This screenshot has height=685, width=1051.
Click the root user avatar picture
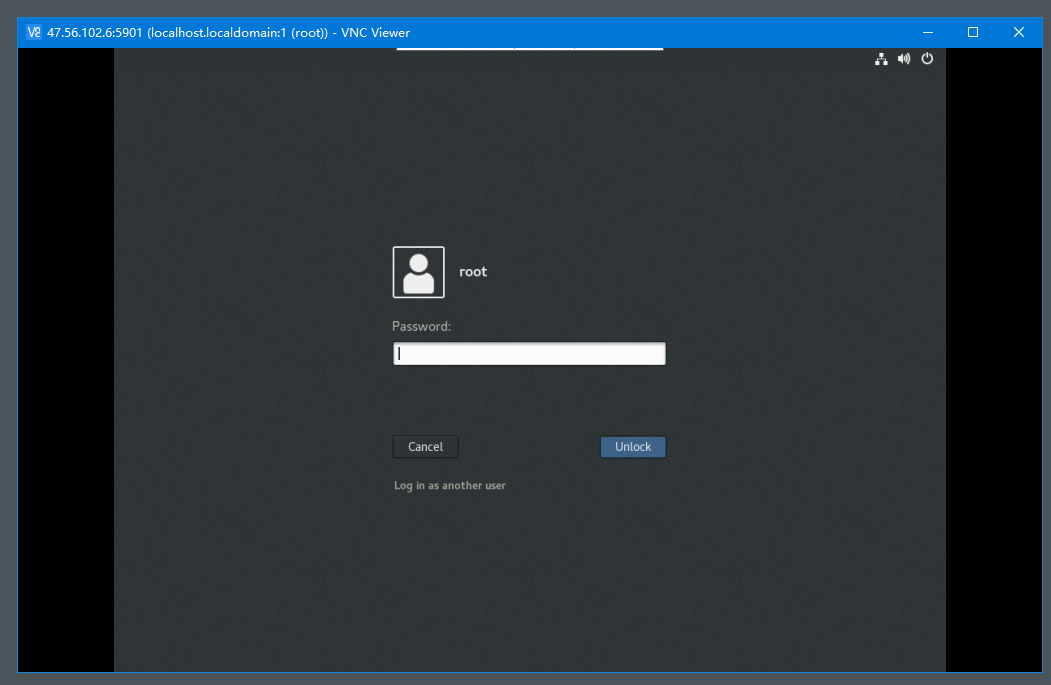418,272
